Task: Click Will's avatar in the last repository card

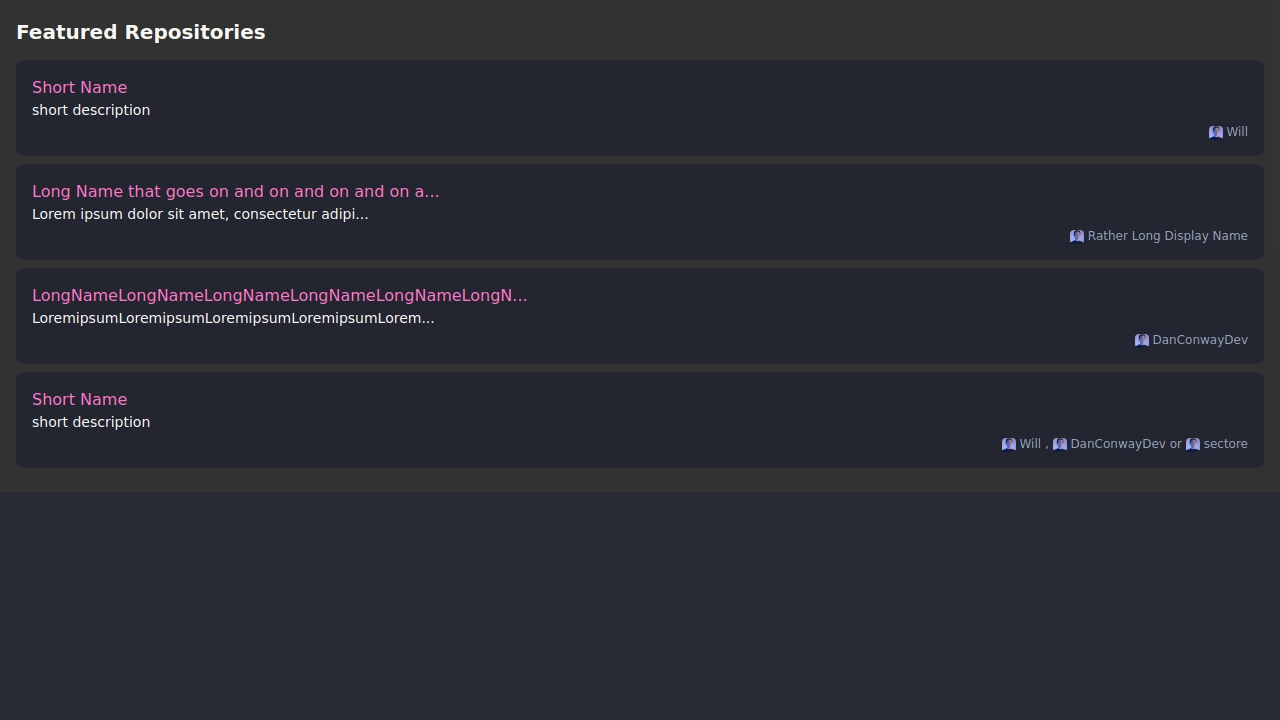Action: pyautogui.click(x=1009, y=444)
